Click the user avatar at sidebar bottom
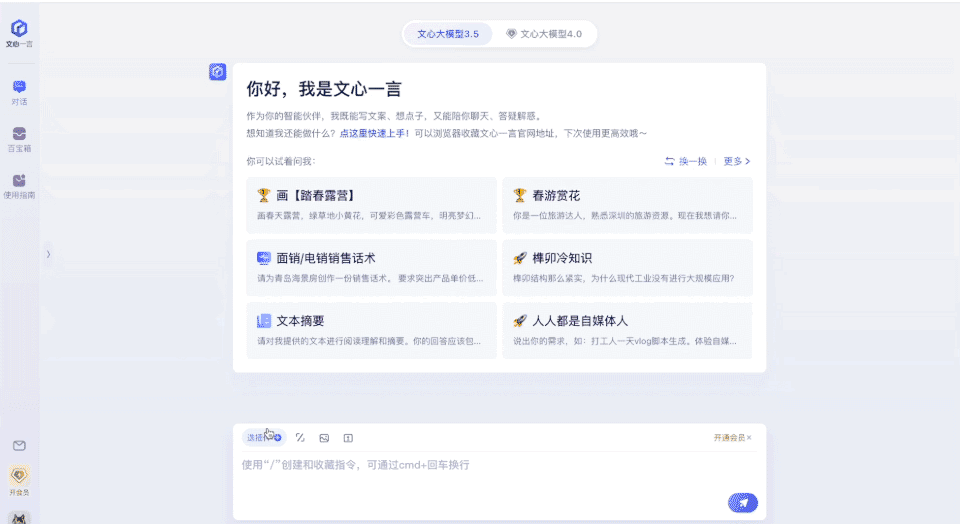The image size is (960, 524). pyautogui.click(x=19, y=518)
